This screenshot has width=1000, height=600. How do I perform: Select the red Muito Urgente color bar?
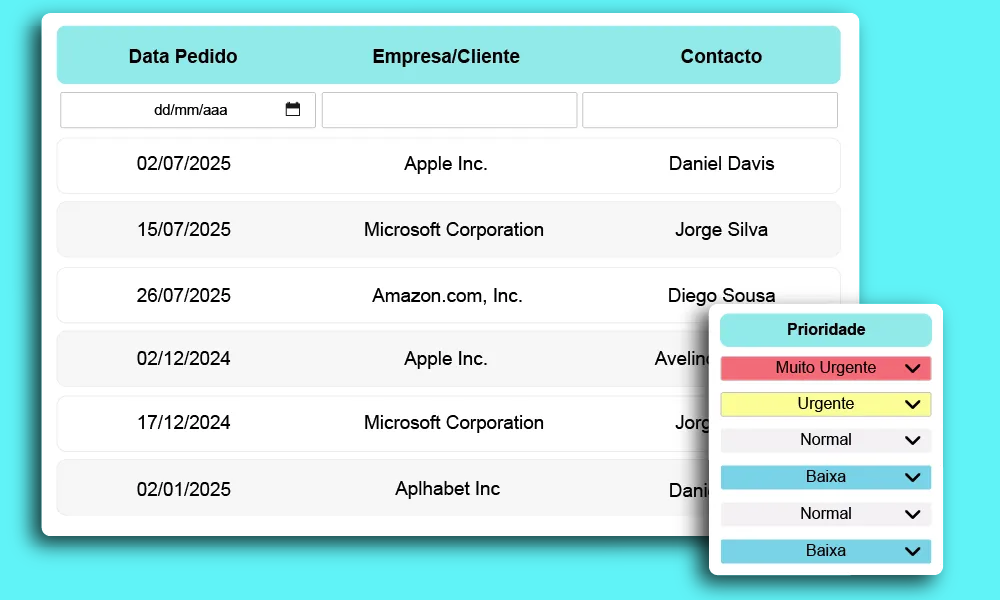click(810, 368)
